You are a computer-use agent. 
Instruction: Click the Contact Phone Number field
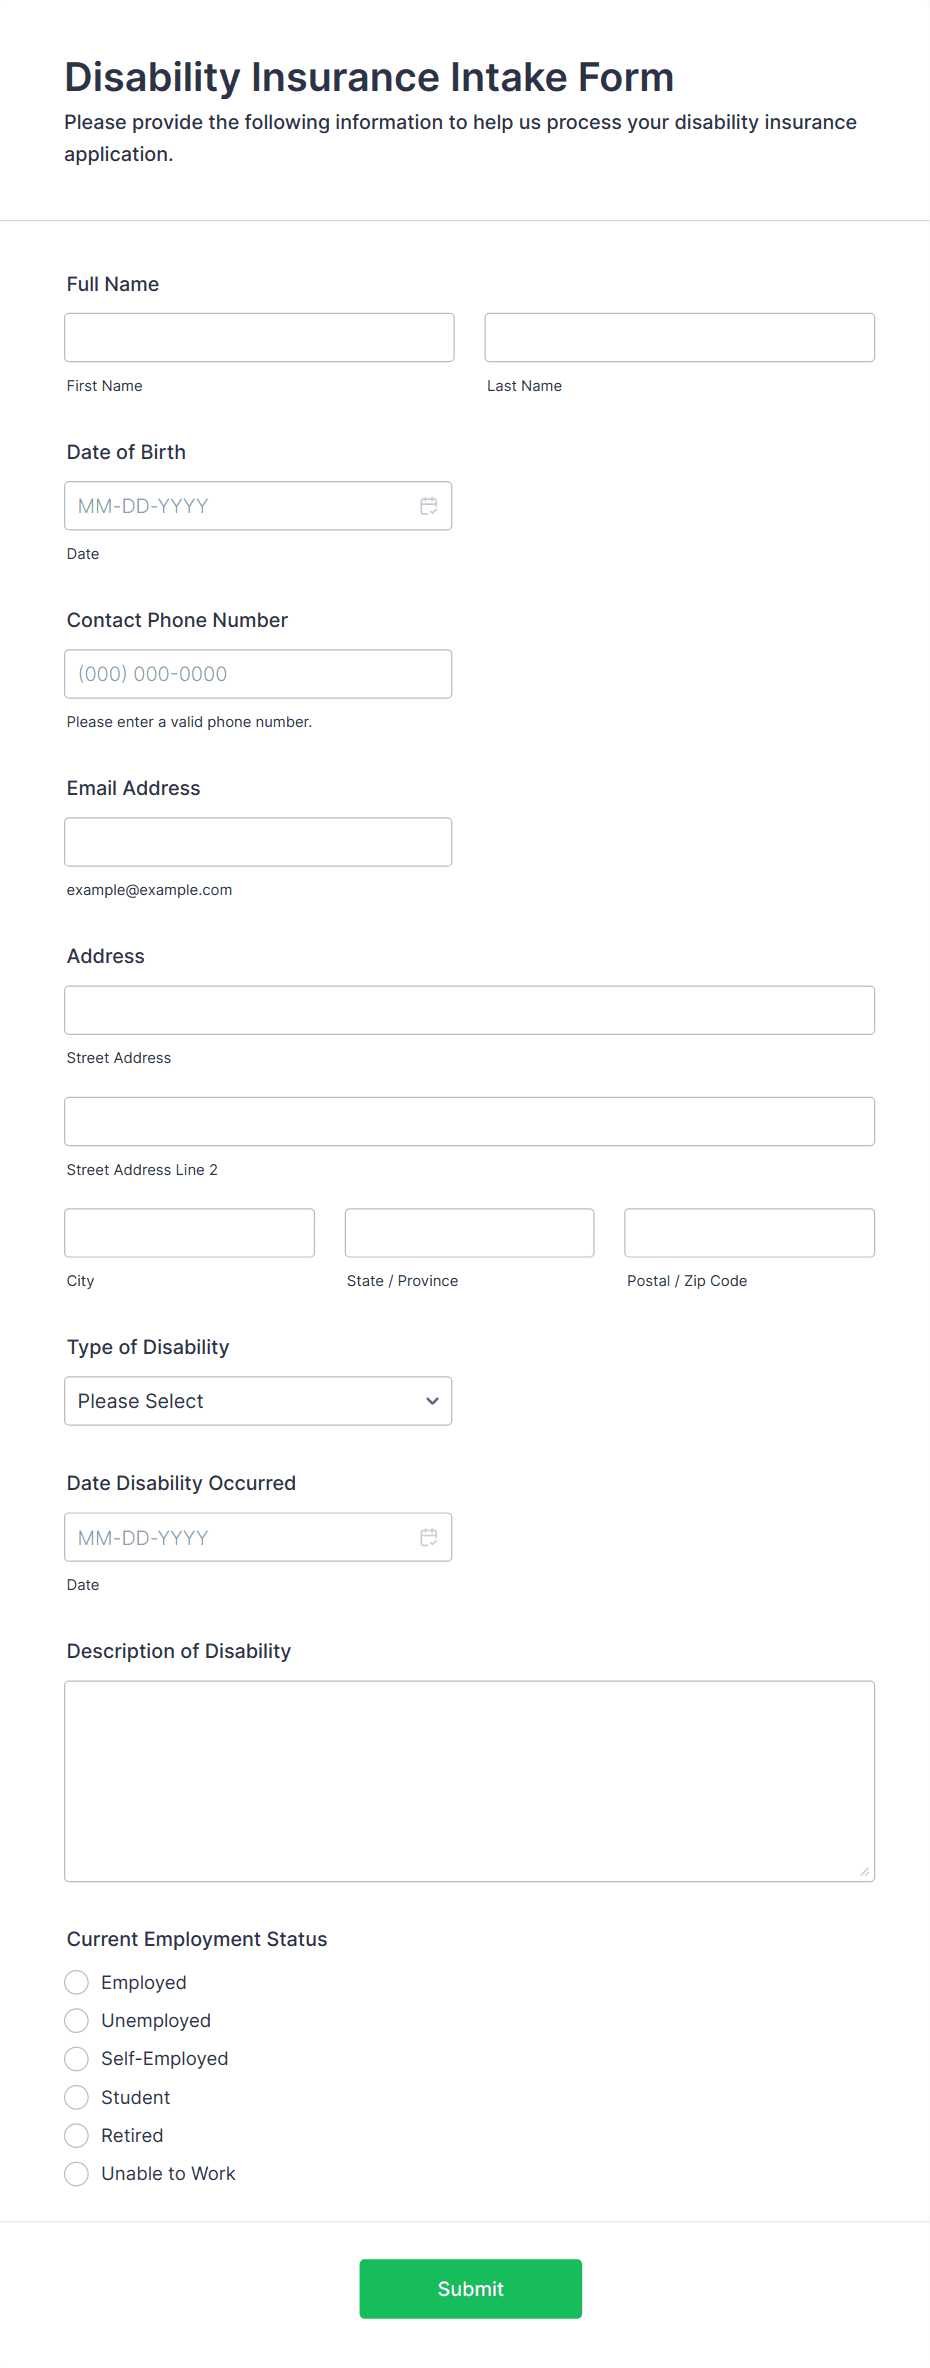click(x=258, y=673)
